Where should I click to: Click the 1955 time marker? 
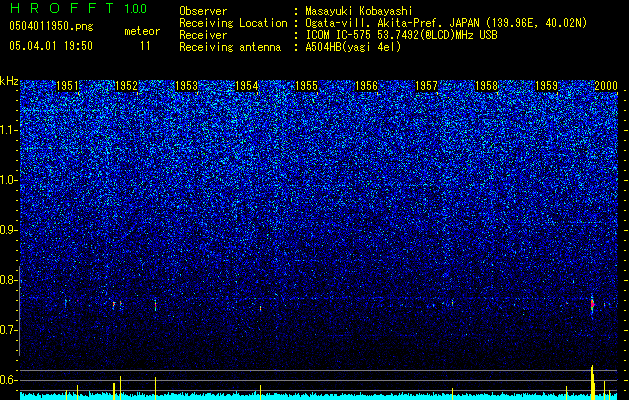pyautogui.click(x=306, y=86)
